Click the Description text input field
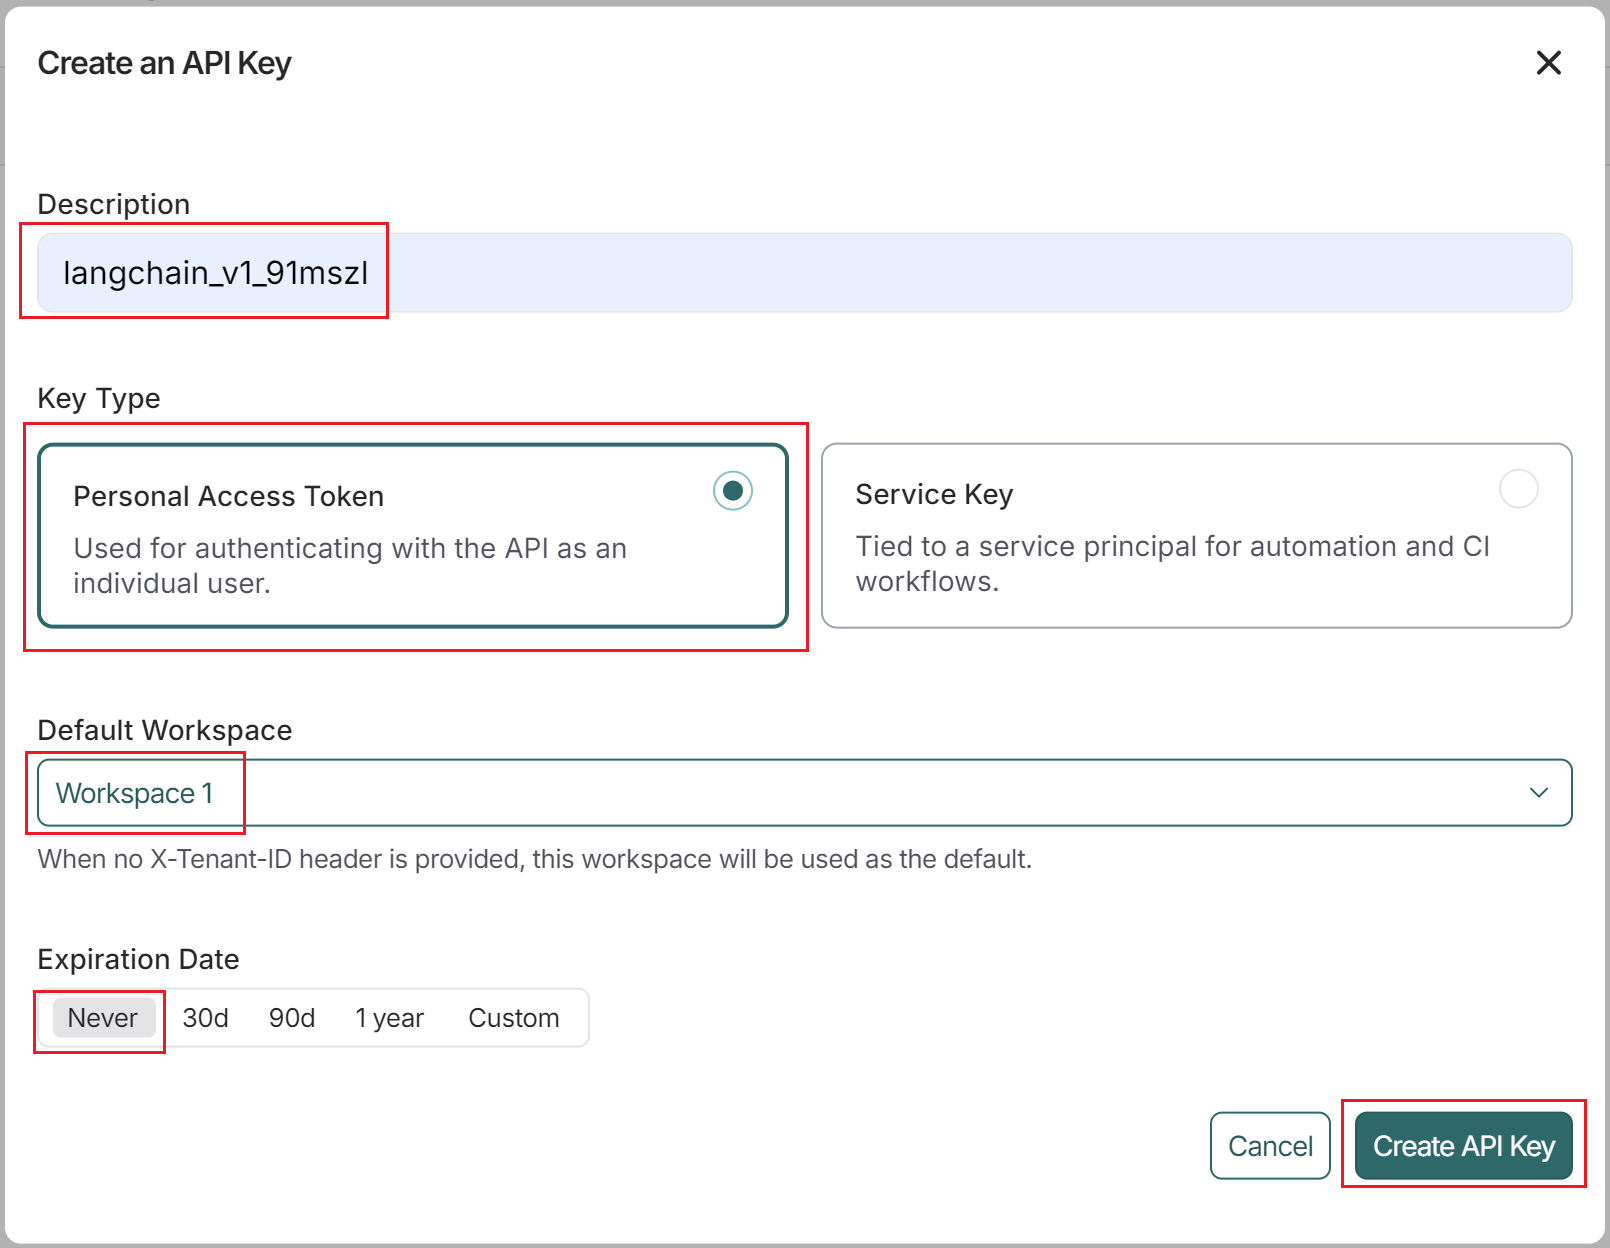This screenshot has width=1610, height=1248. (804, 273)
